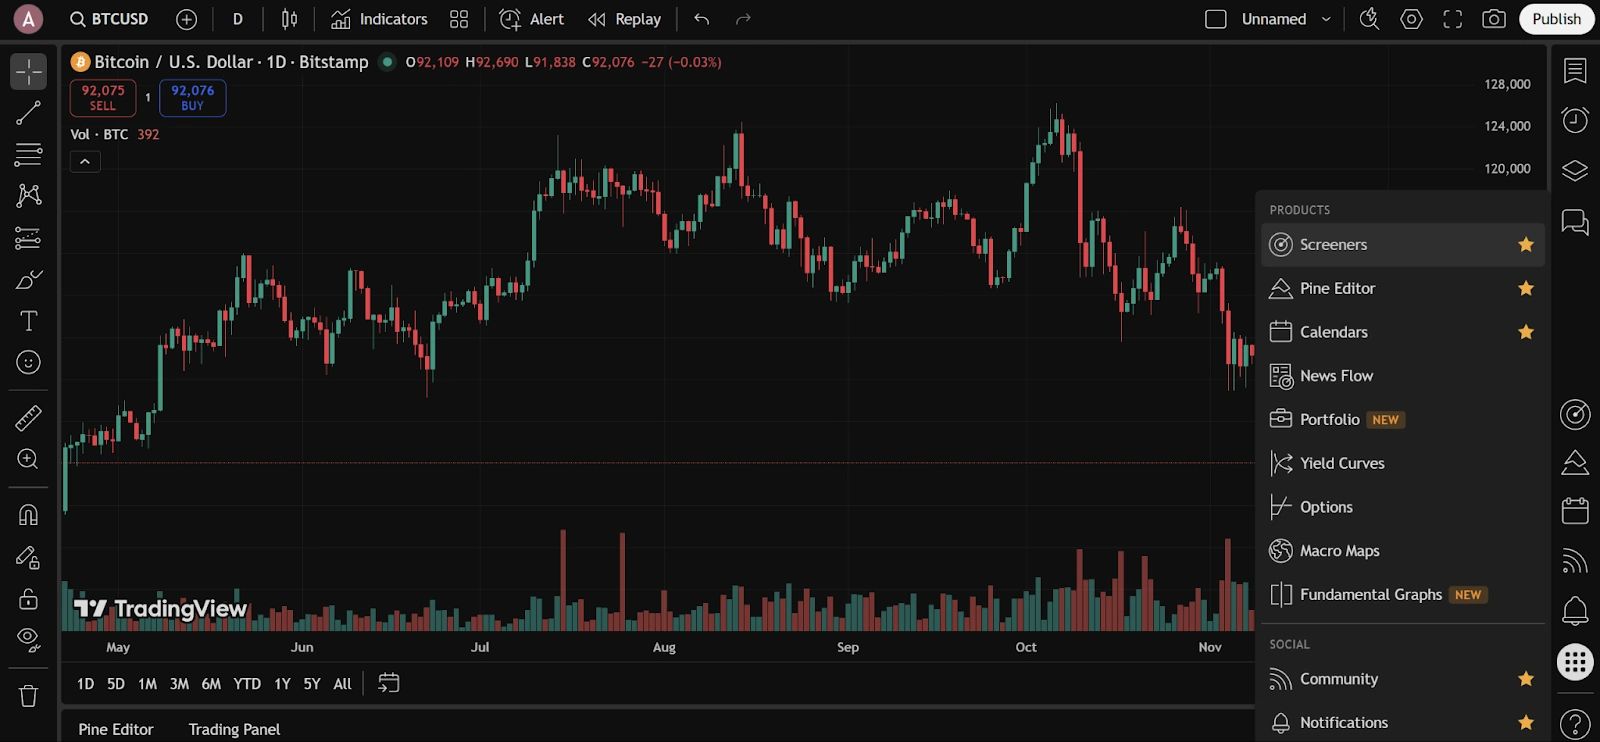Open the Trading Panel tab
Image resolution: width=1600 pixels, height=742 pixels.
pyautogui.click(x=234, y=729)
